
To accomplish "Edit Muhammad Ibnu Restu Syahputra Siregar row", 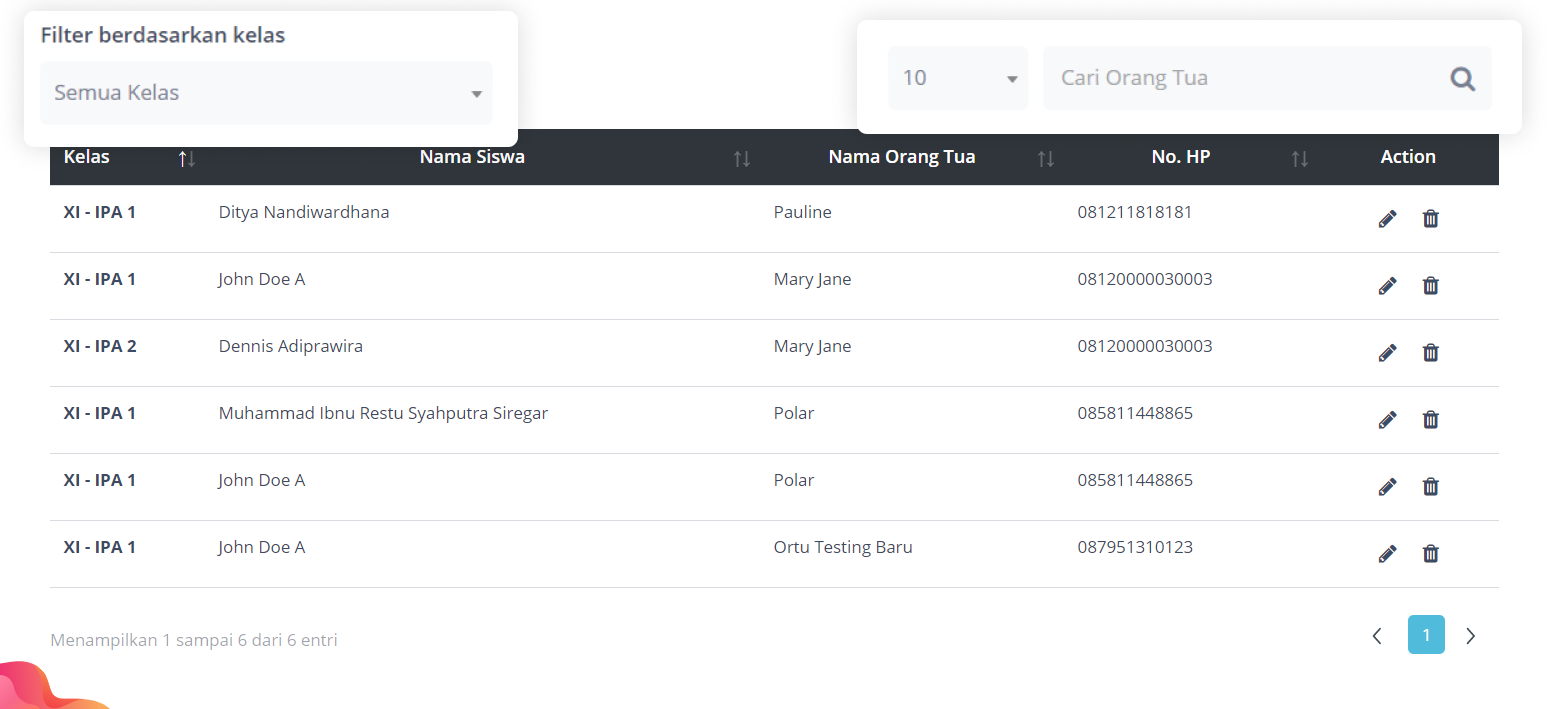I will pos(1387,420).
